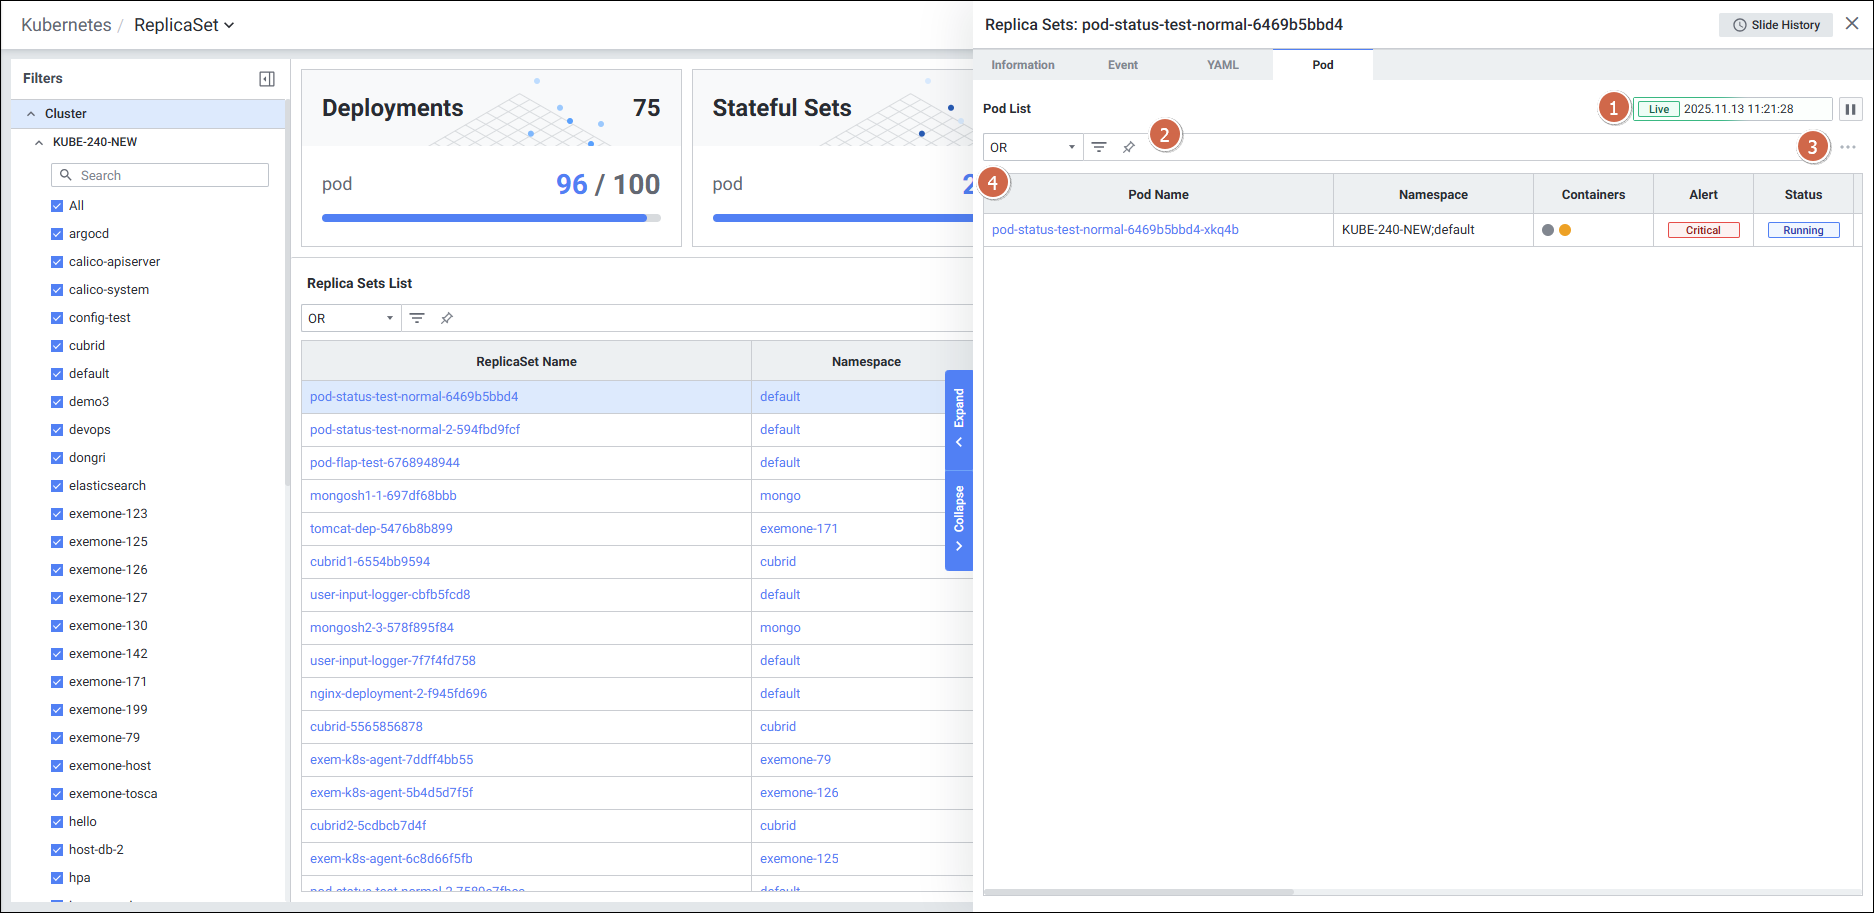Switch to the YAML tab

pyautogui.click(x=1222, y=65)
